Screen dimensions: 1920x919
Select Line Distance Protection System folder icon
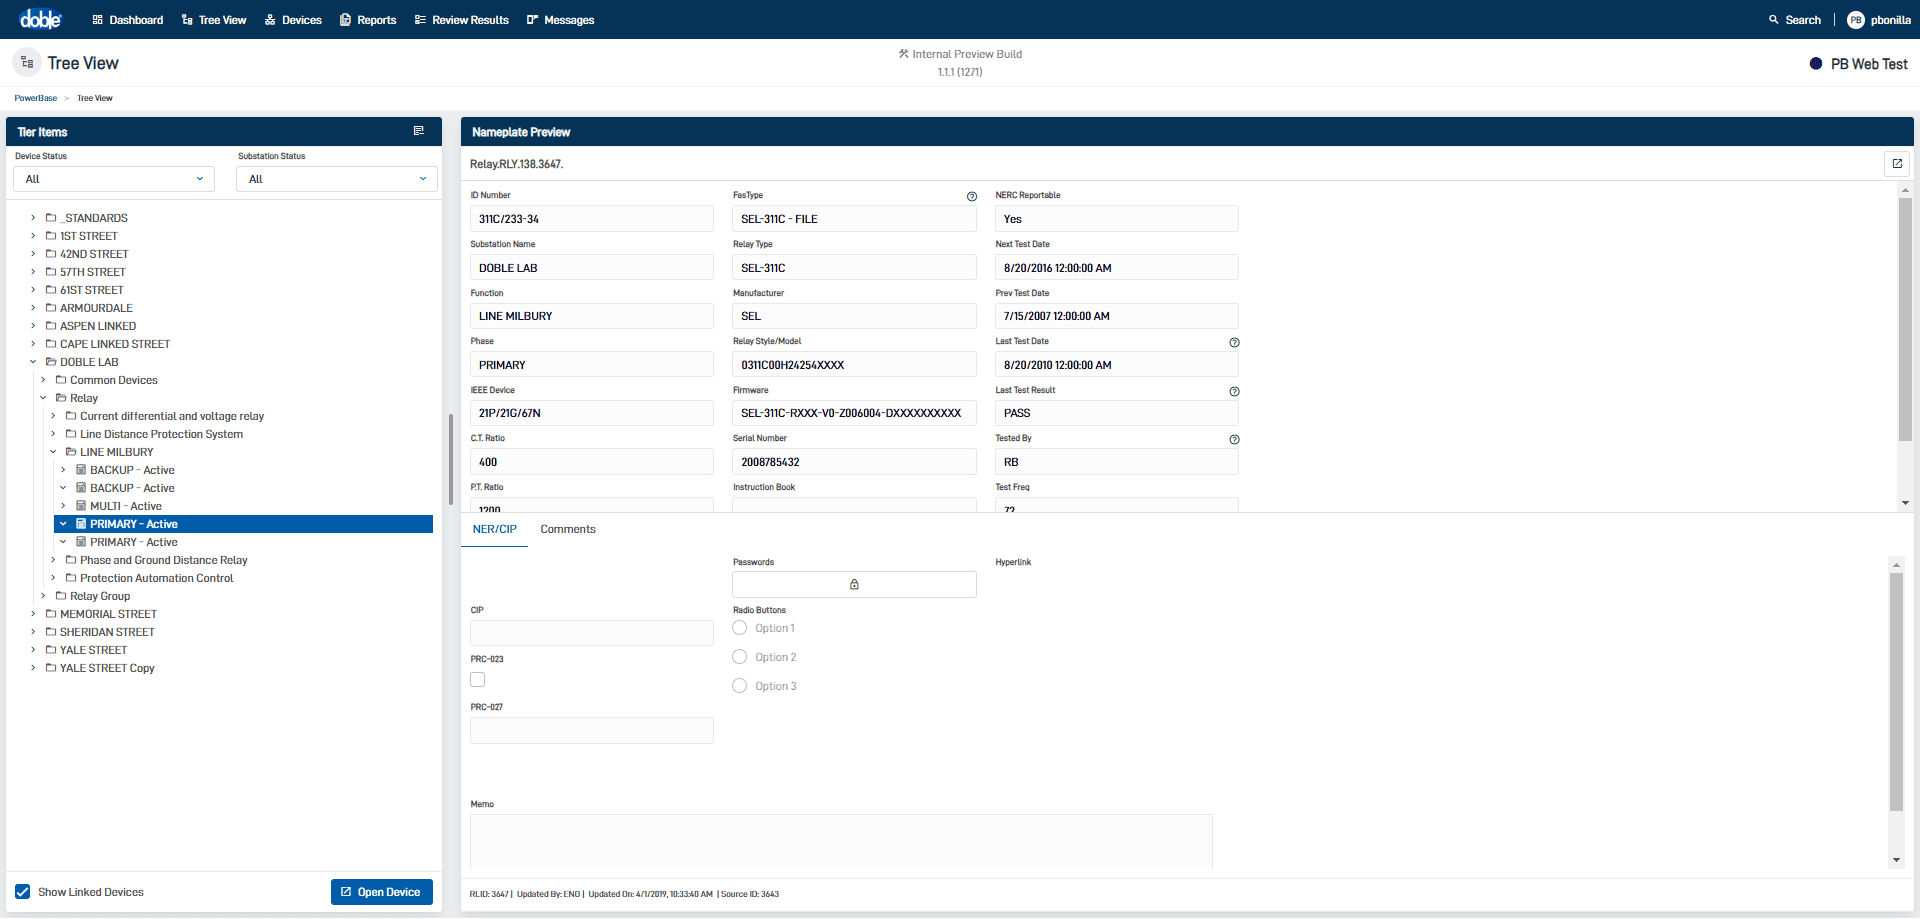tap(71, 434)
